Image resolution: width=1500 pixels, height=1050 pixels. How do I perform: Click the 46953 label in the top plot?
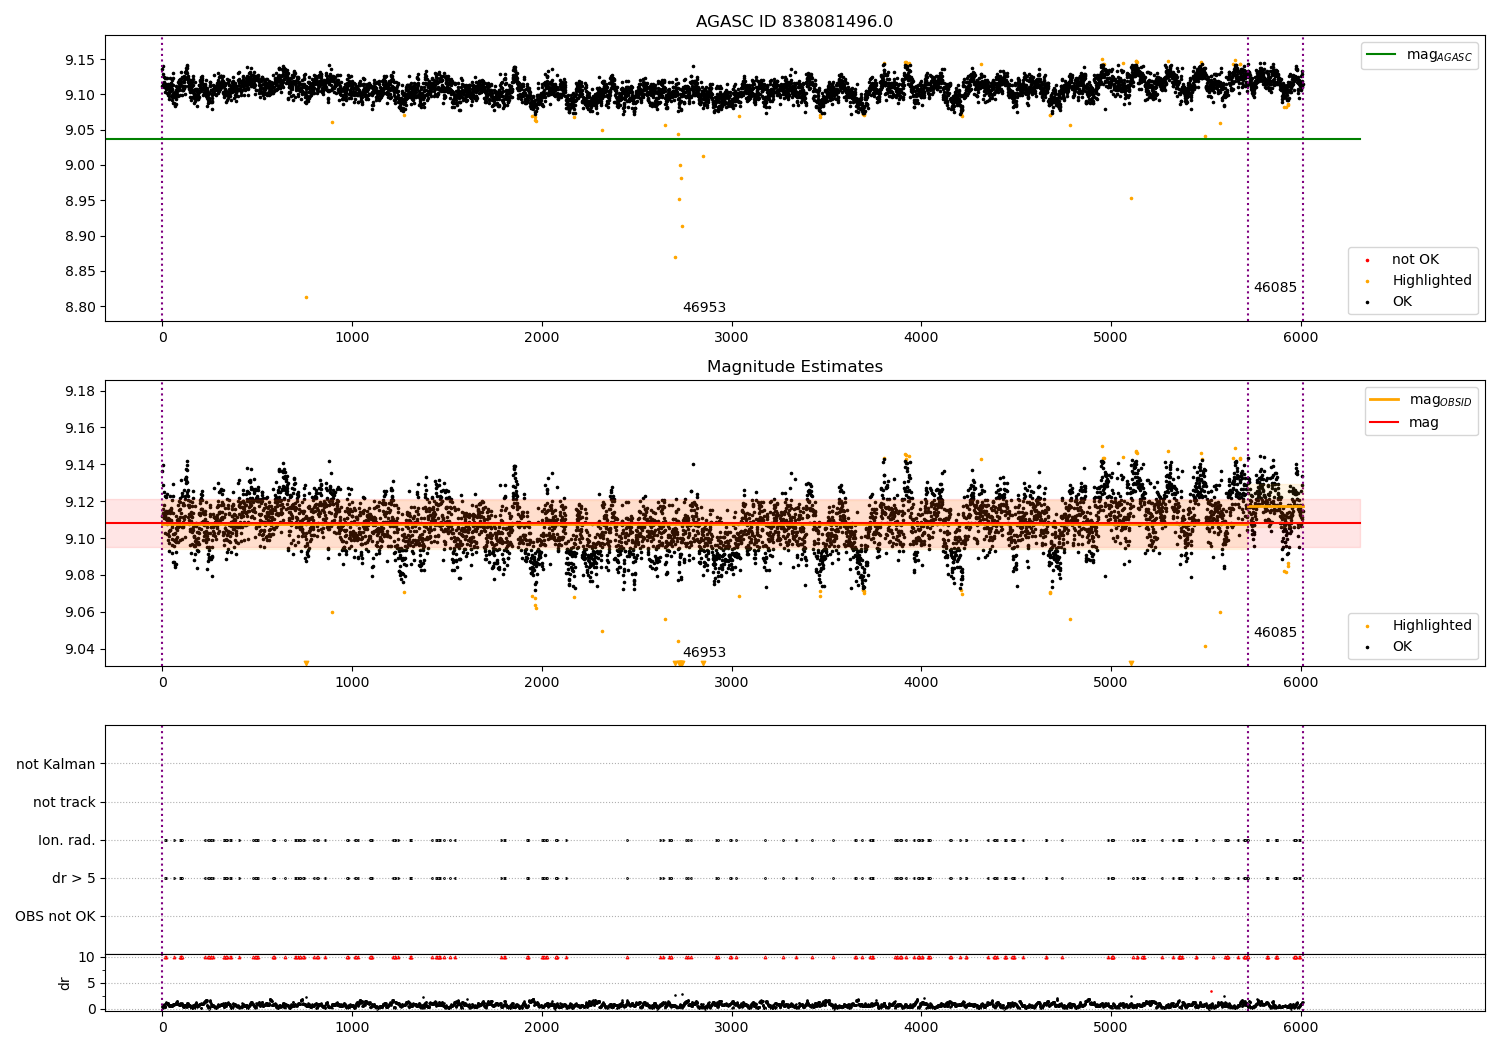(x=704, y=308)
